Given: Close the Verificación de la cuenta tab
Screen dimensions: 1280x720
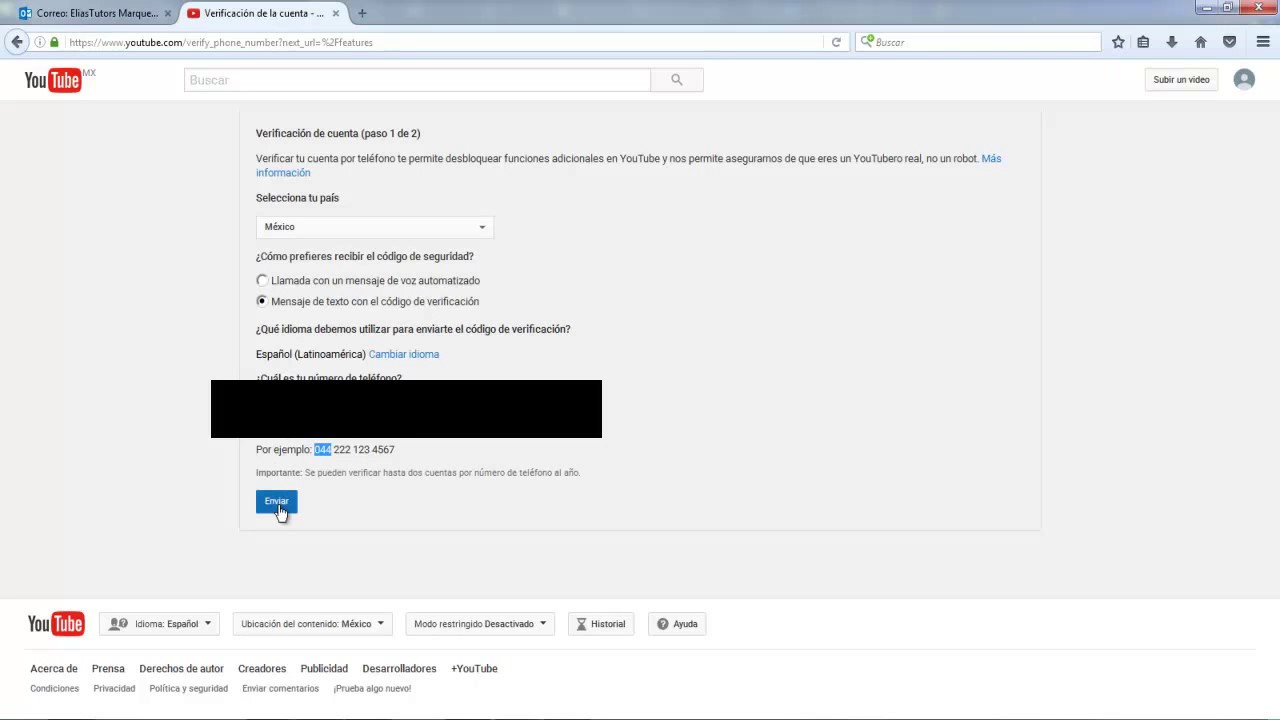Looking at the screenshot, I should (336, 13).
